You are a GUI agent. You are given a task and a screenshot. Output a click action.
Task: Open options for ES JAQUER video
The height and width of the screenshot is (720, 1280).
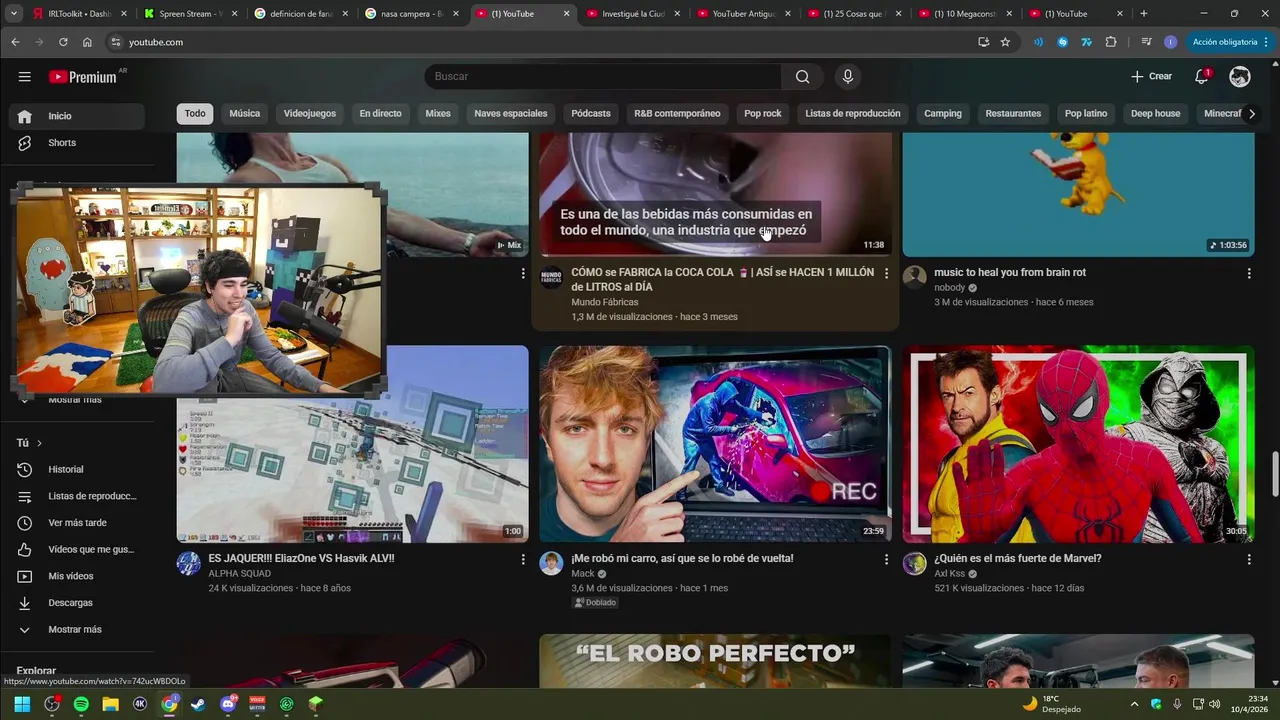click(523, 559)
